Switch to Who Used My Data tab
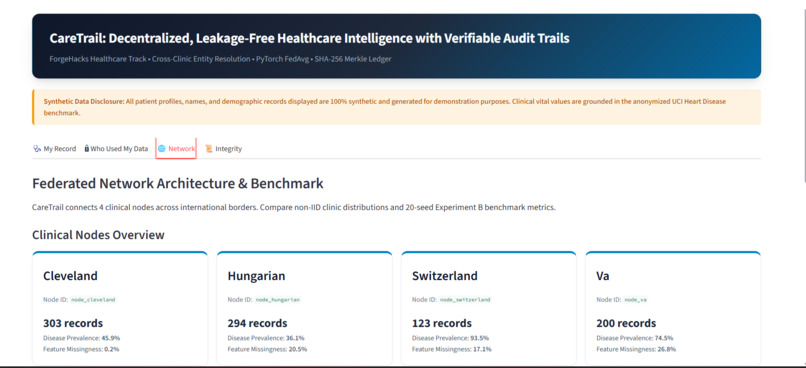The width and height of the screenshot is (806, 368). (x=116, y=149)
